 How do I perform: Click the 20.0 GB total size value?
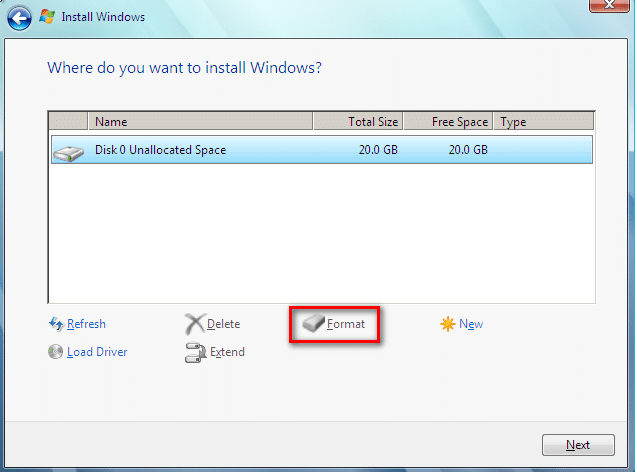(378, 150)
